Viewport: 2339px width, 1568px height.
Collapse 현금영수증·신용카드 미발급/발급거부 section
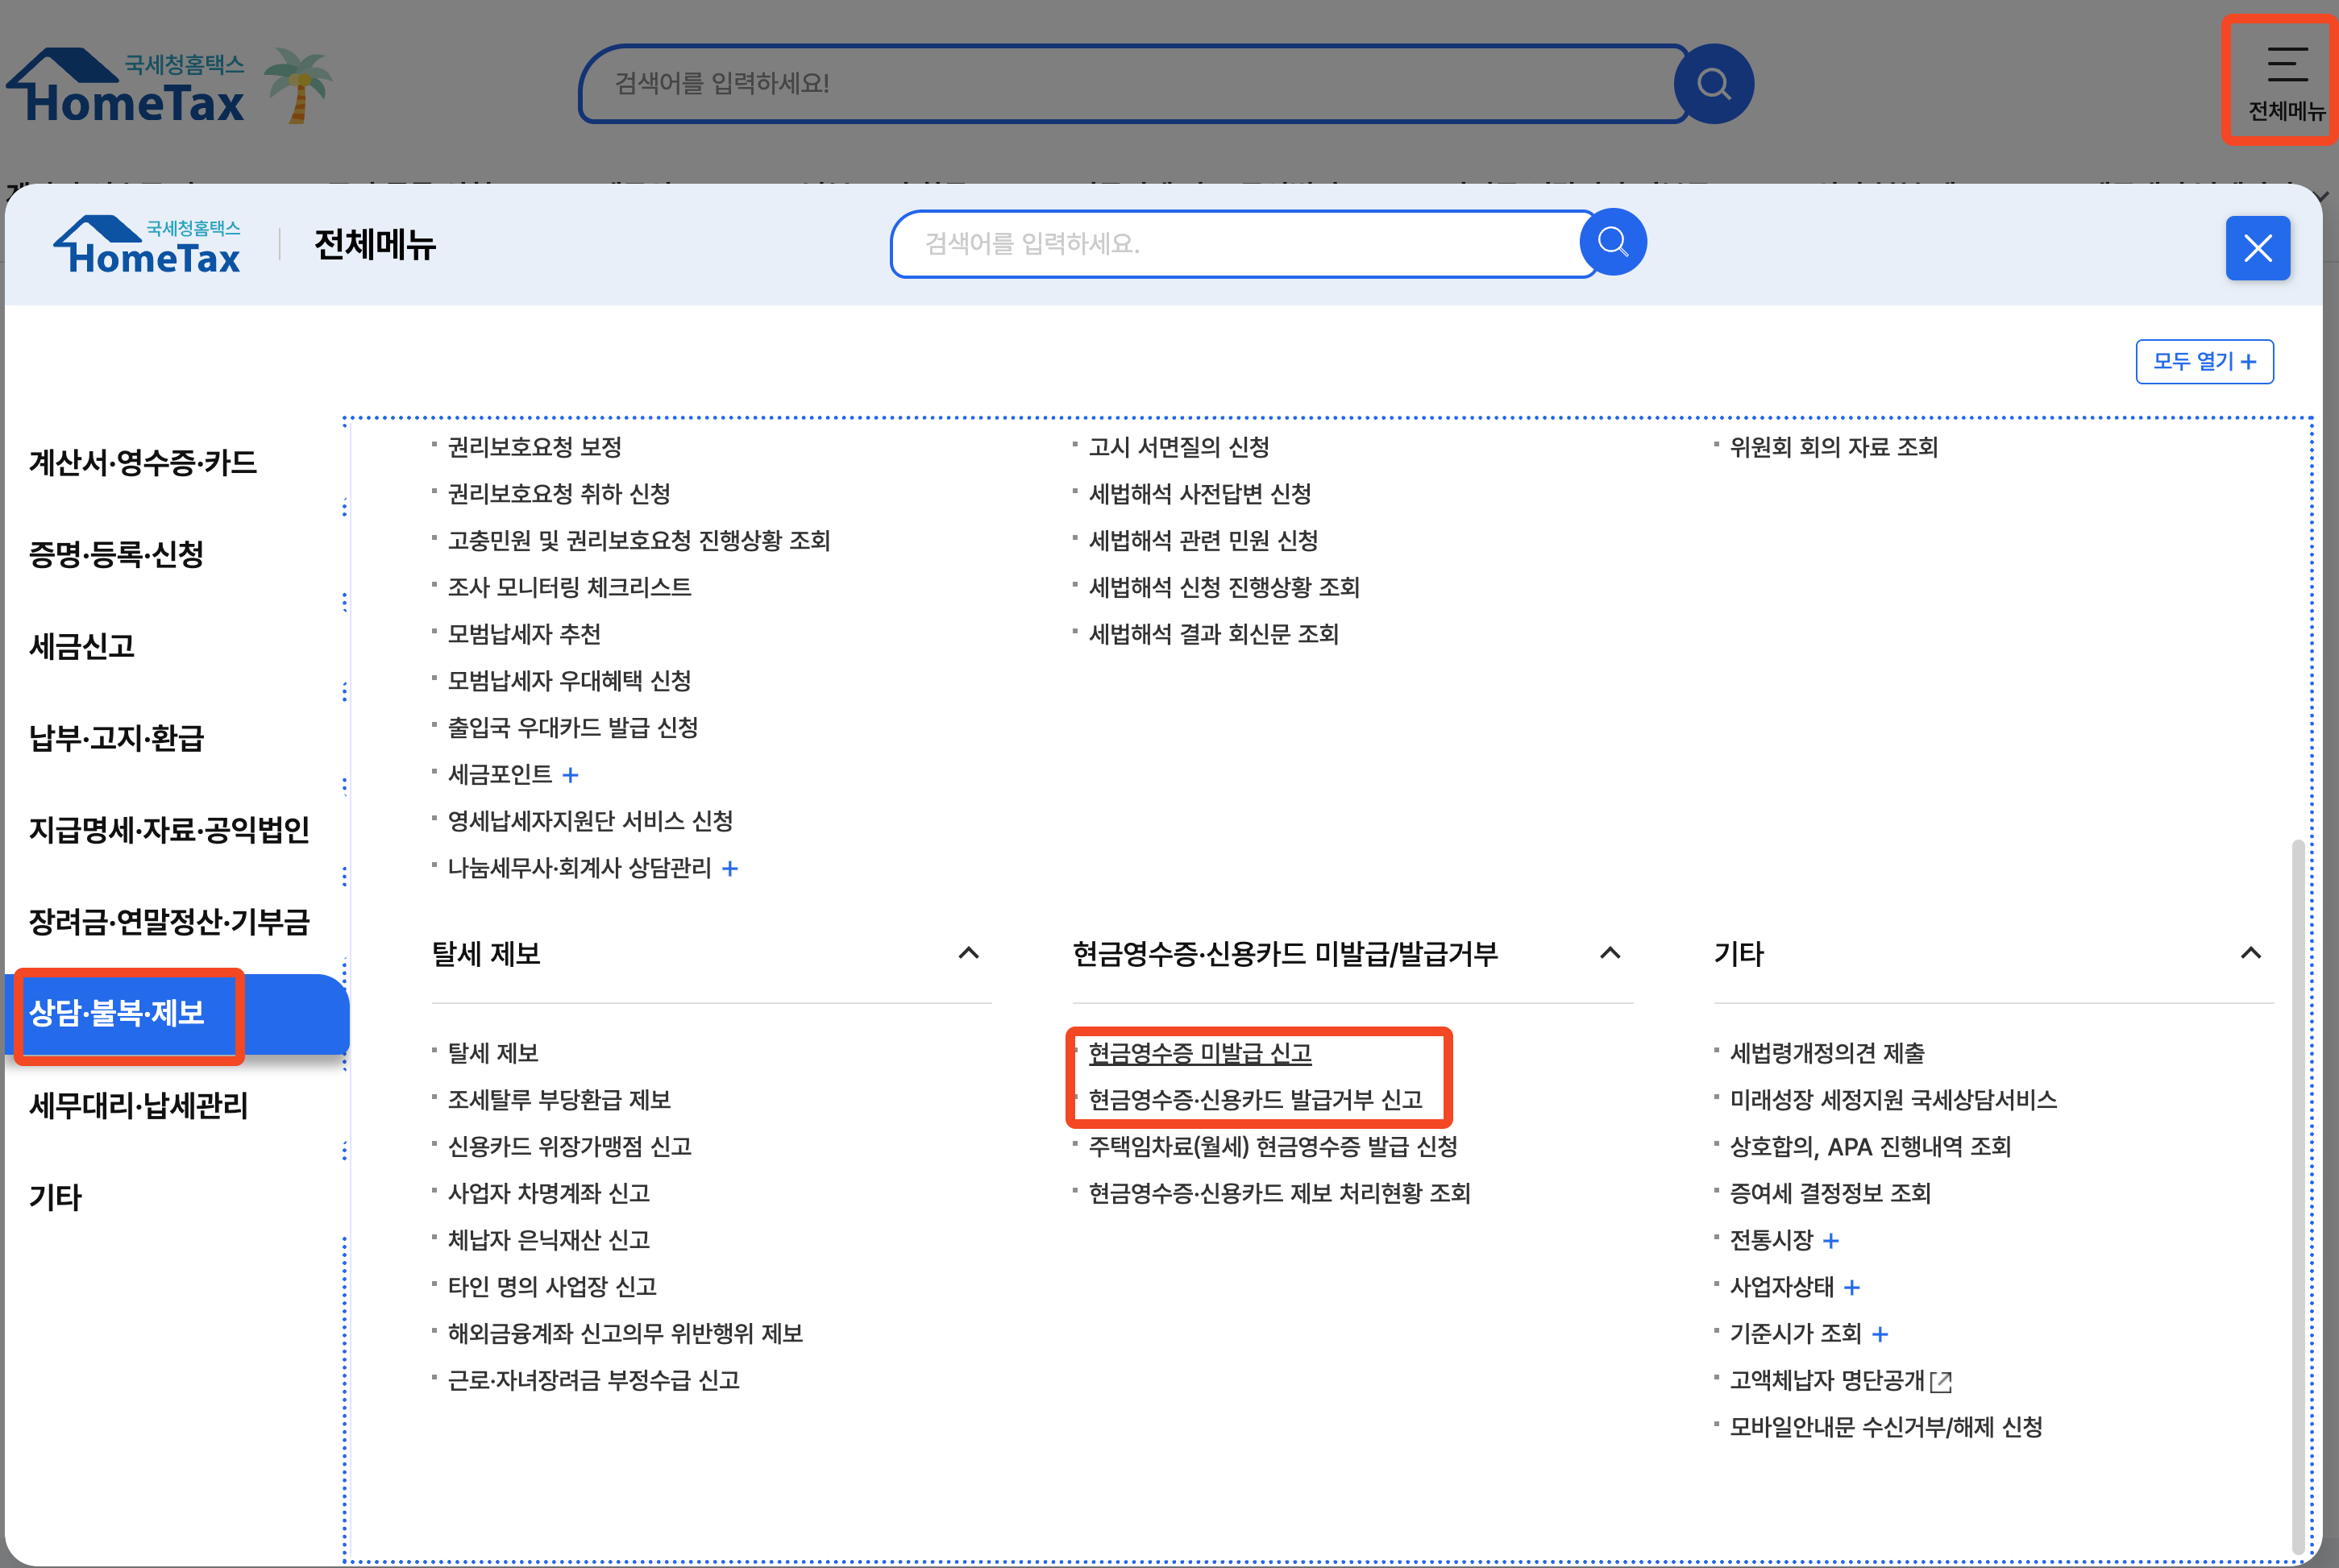coord(1610,953)
